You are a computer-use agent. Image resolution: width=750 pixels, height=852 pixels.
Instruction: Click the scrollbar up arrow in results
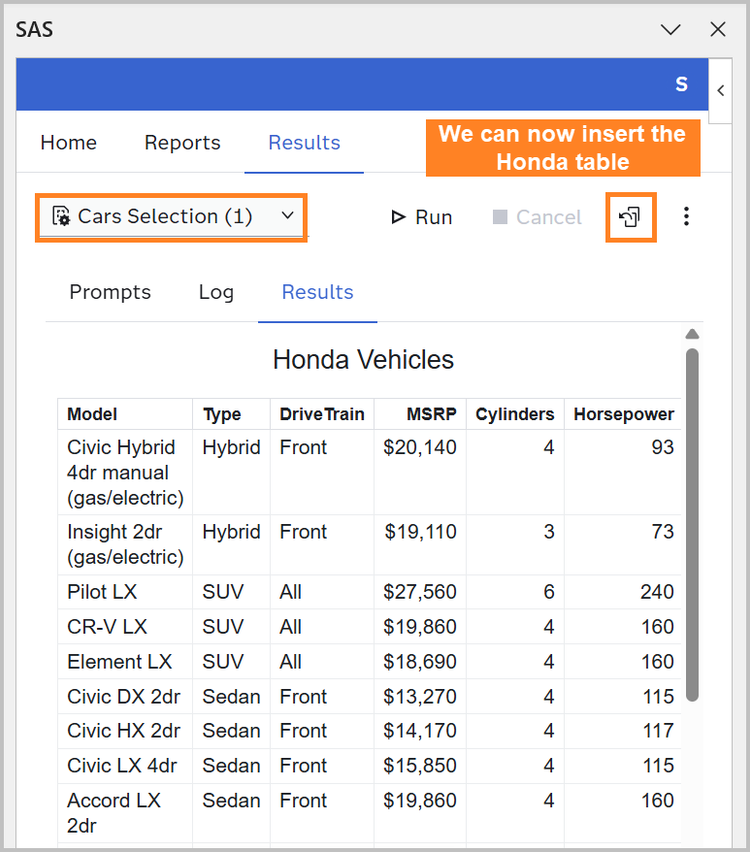(x=692, y=334)
